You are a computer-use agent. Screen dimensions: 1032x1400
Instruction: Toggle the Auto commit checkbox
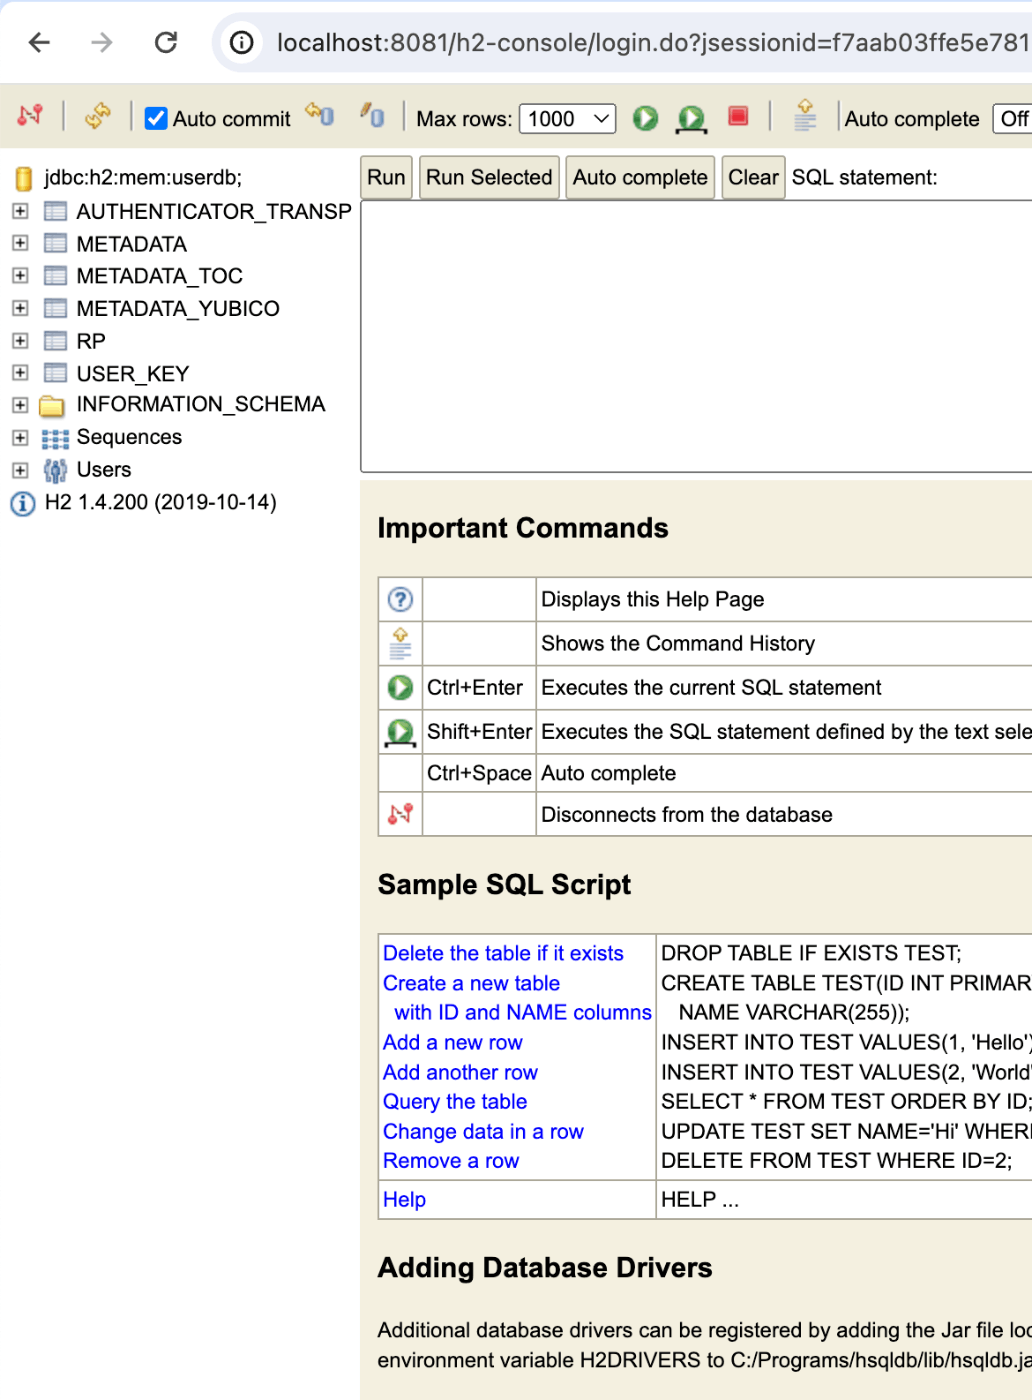156,119
